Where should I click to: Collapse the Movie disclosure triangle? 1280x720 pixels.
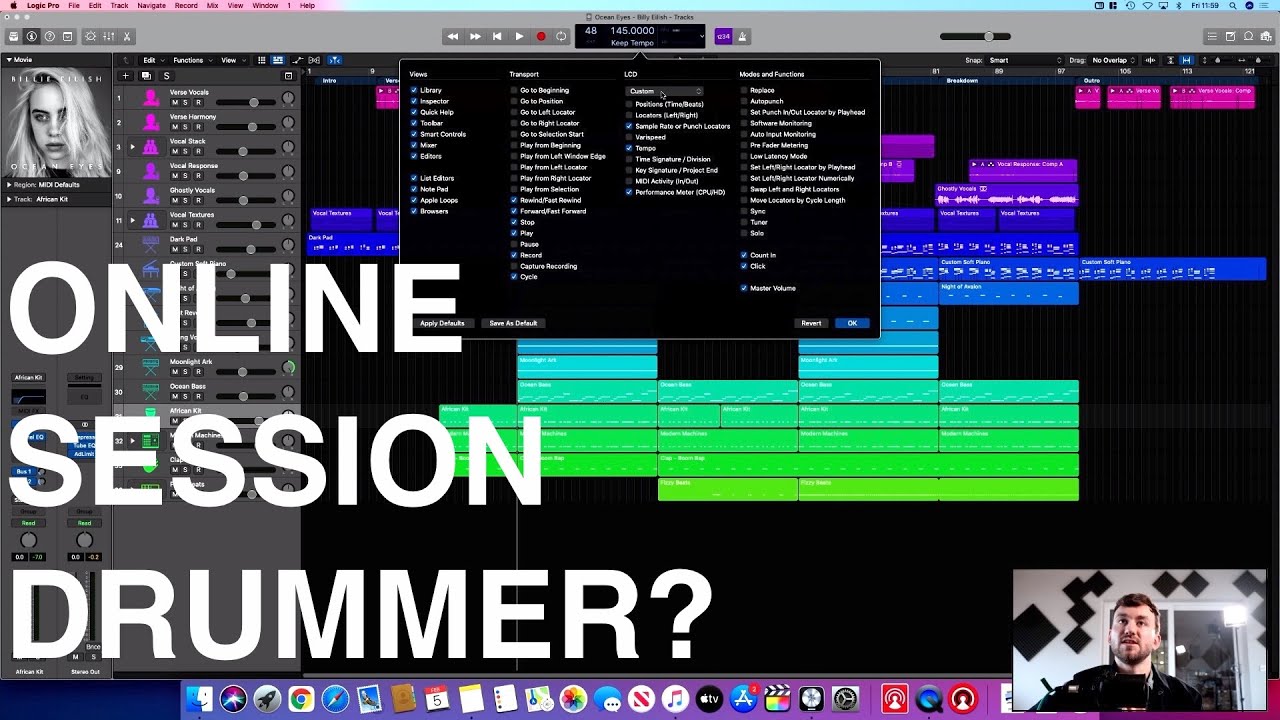tap(10, 60)
